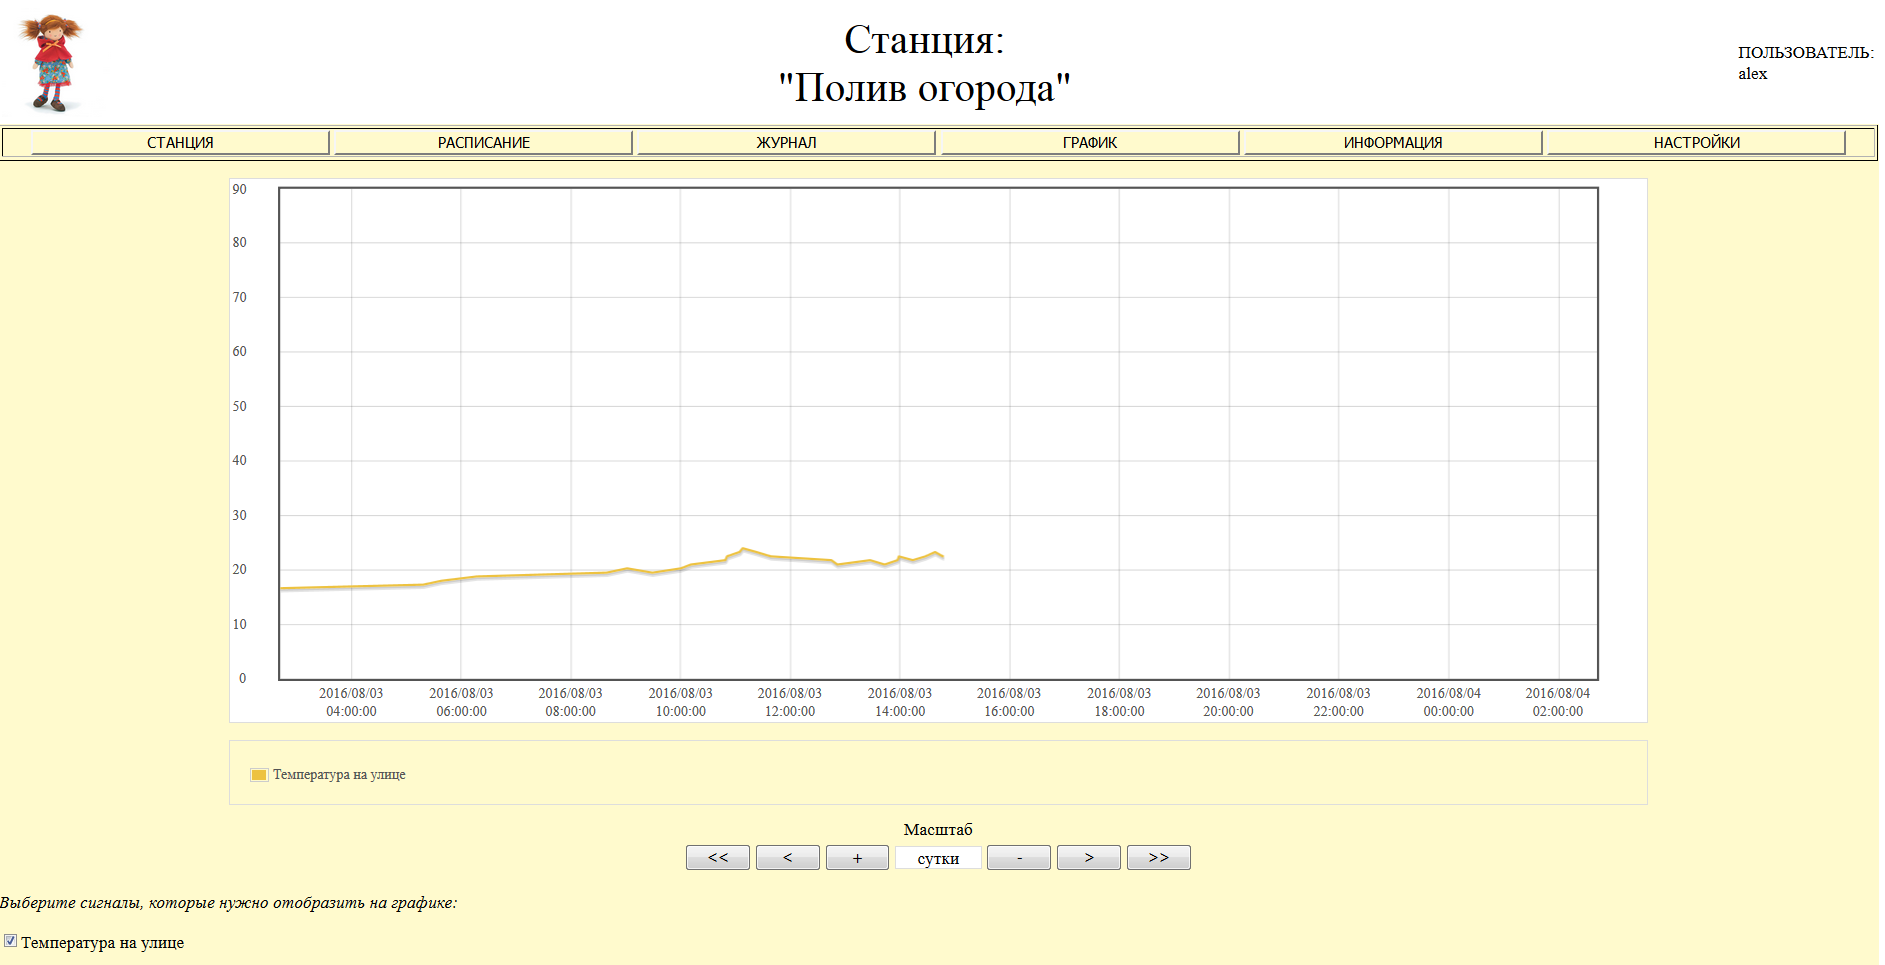Click the temperature line peak on chart
This screenshot has width=1885, height=965.
(742, 549)
